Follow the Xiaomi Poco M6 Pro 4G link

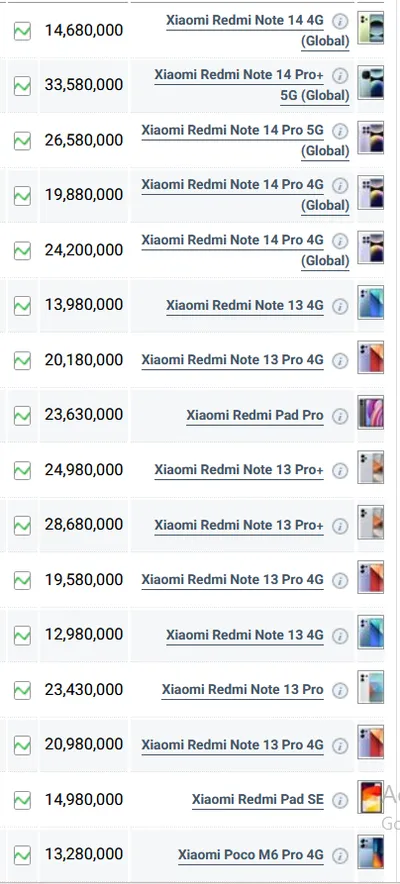click(x=251, y=855)
